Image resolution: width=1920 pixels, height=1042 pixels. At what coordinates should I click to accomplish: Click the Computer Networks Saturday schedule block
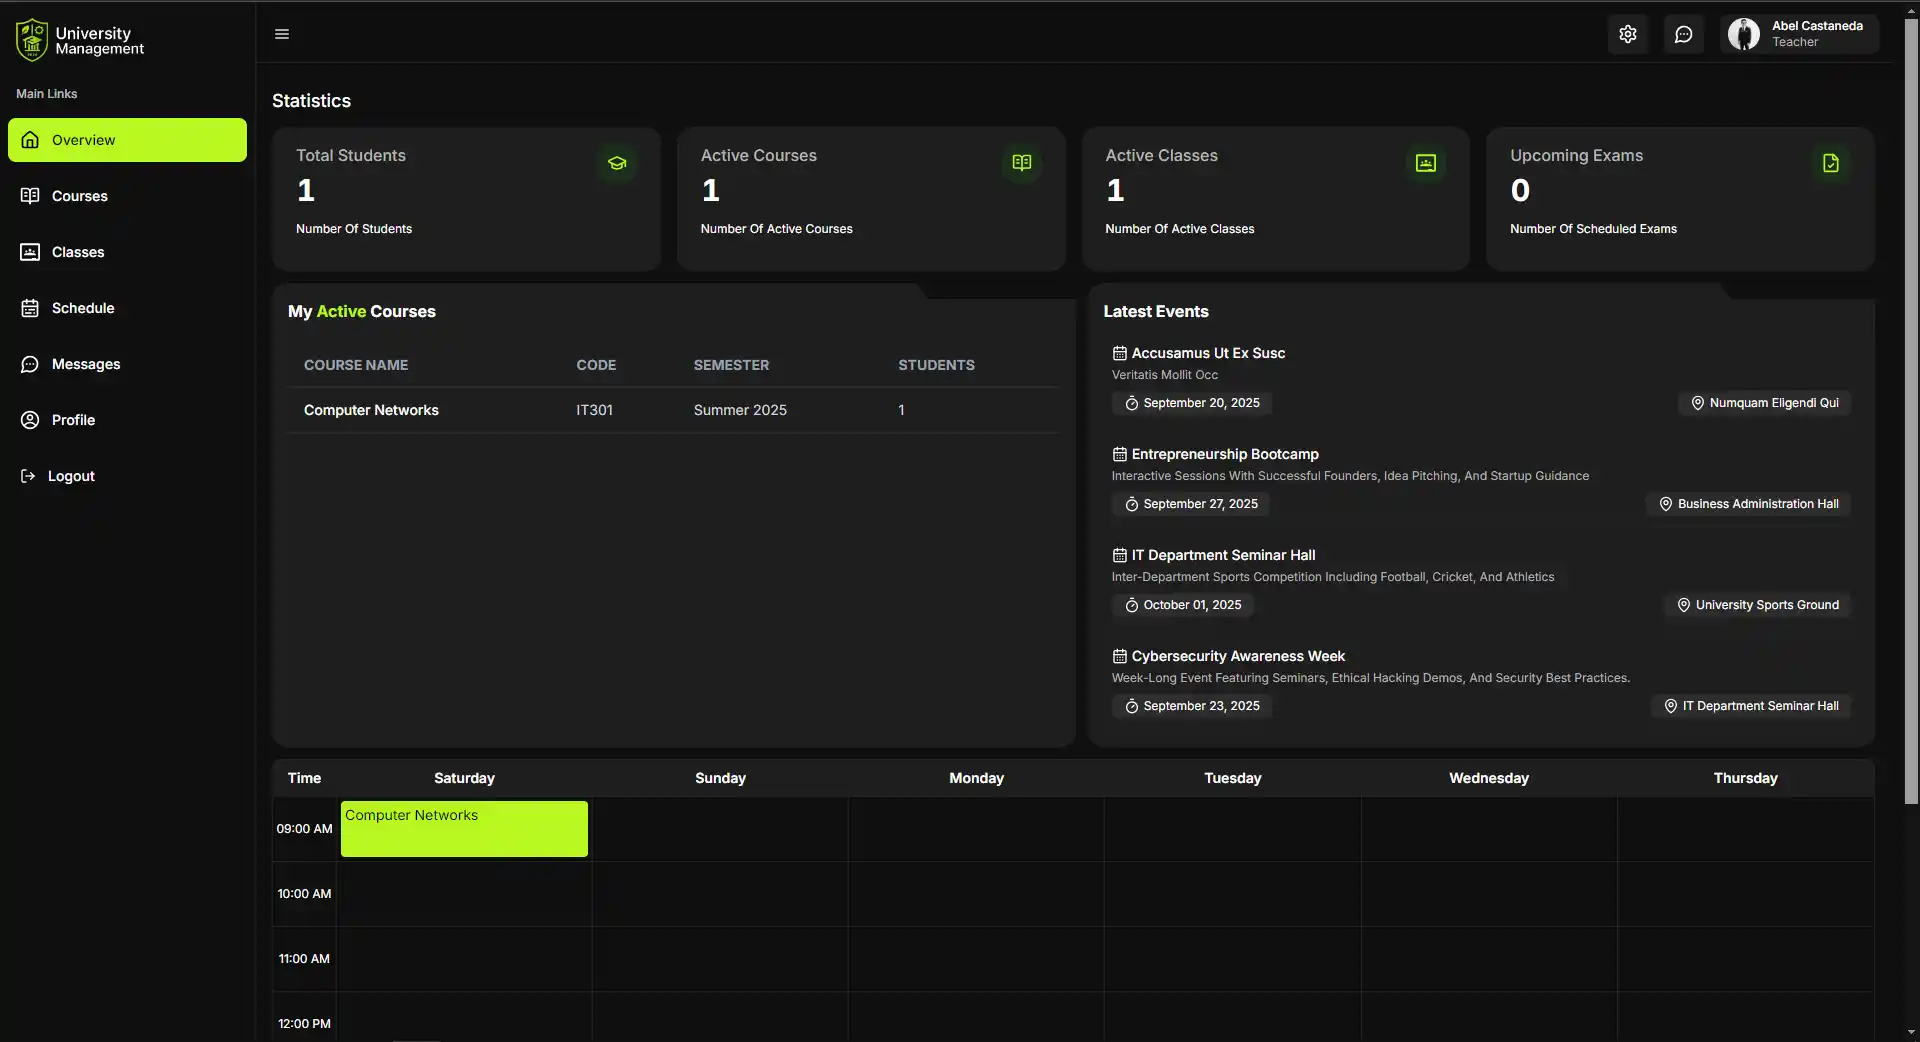[x=464, y=829]
